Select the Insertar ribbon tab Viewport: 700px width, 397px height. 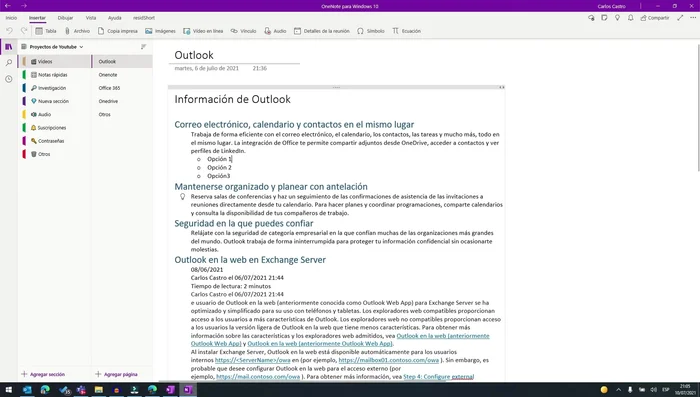(37, 18)
